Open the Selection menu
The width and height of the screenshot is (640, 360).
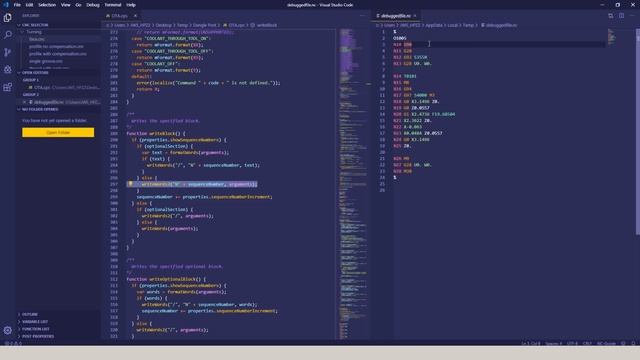(x=47, y=5)
